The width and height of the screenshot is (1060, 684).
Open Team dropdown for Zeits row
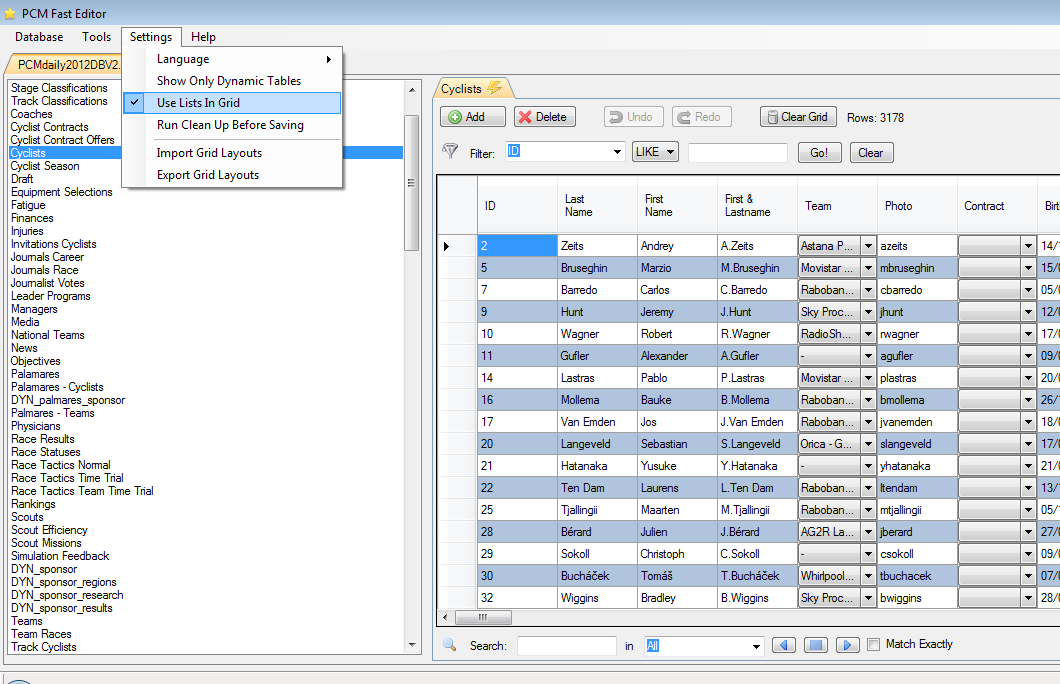[x=868, y=246]
